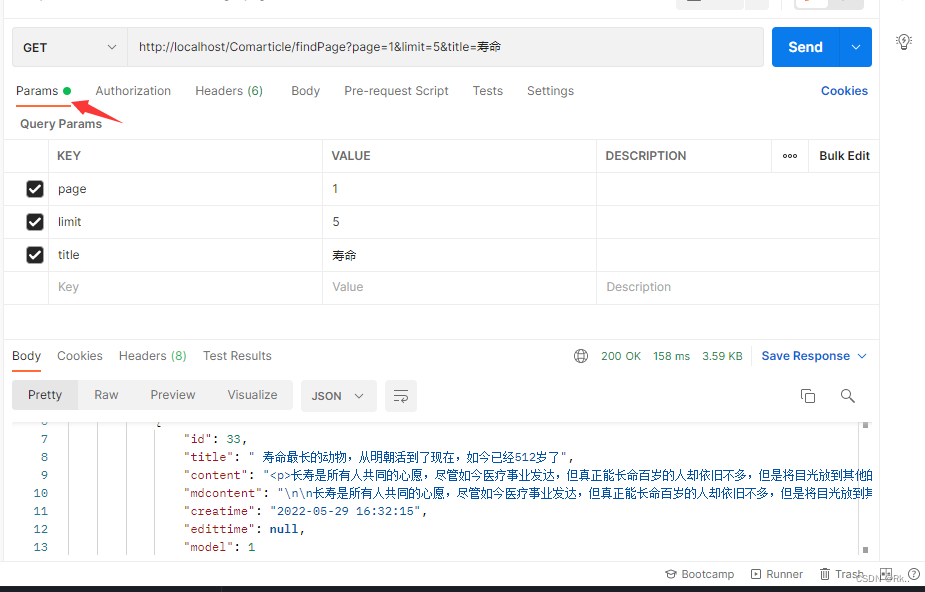The width and height of the screenshot is (925, 592).
Task: Open Trash in the status bar
Action: coord(842,574)
